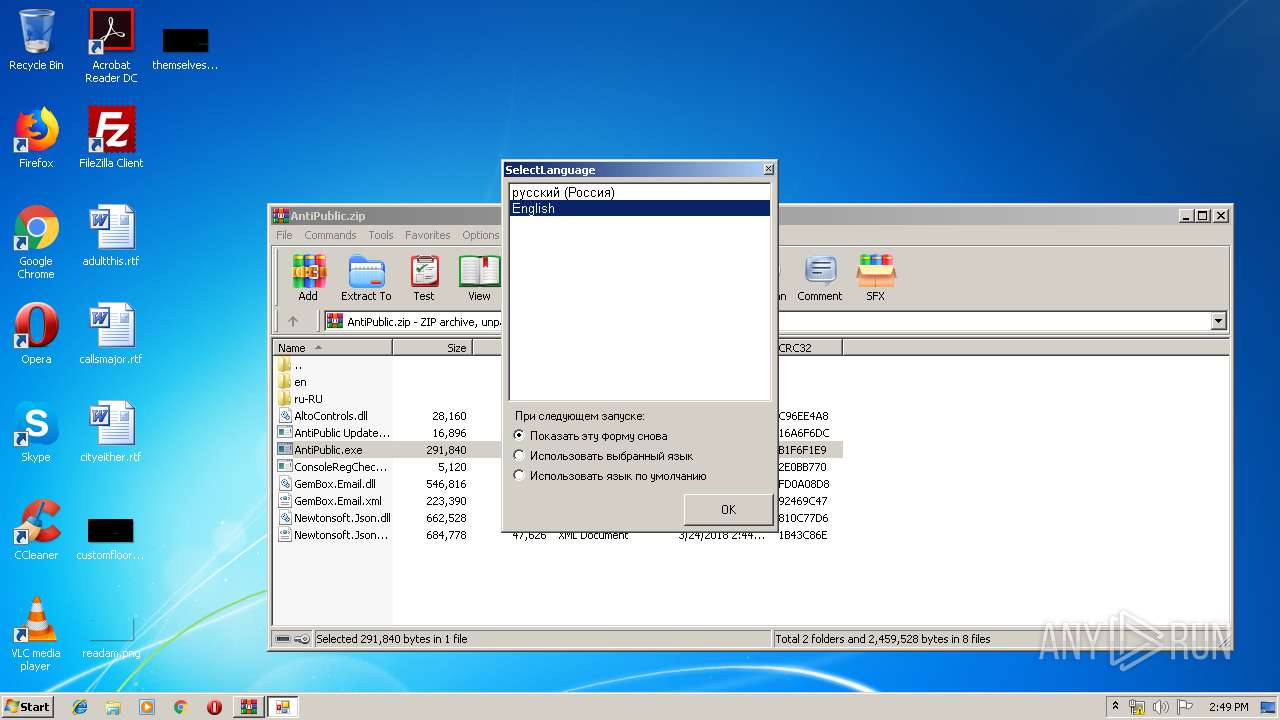This screenshot has height=720, width=1280.
Task: Click the Start button
Action: coord(28,707)
